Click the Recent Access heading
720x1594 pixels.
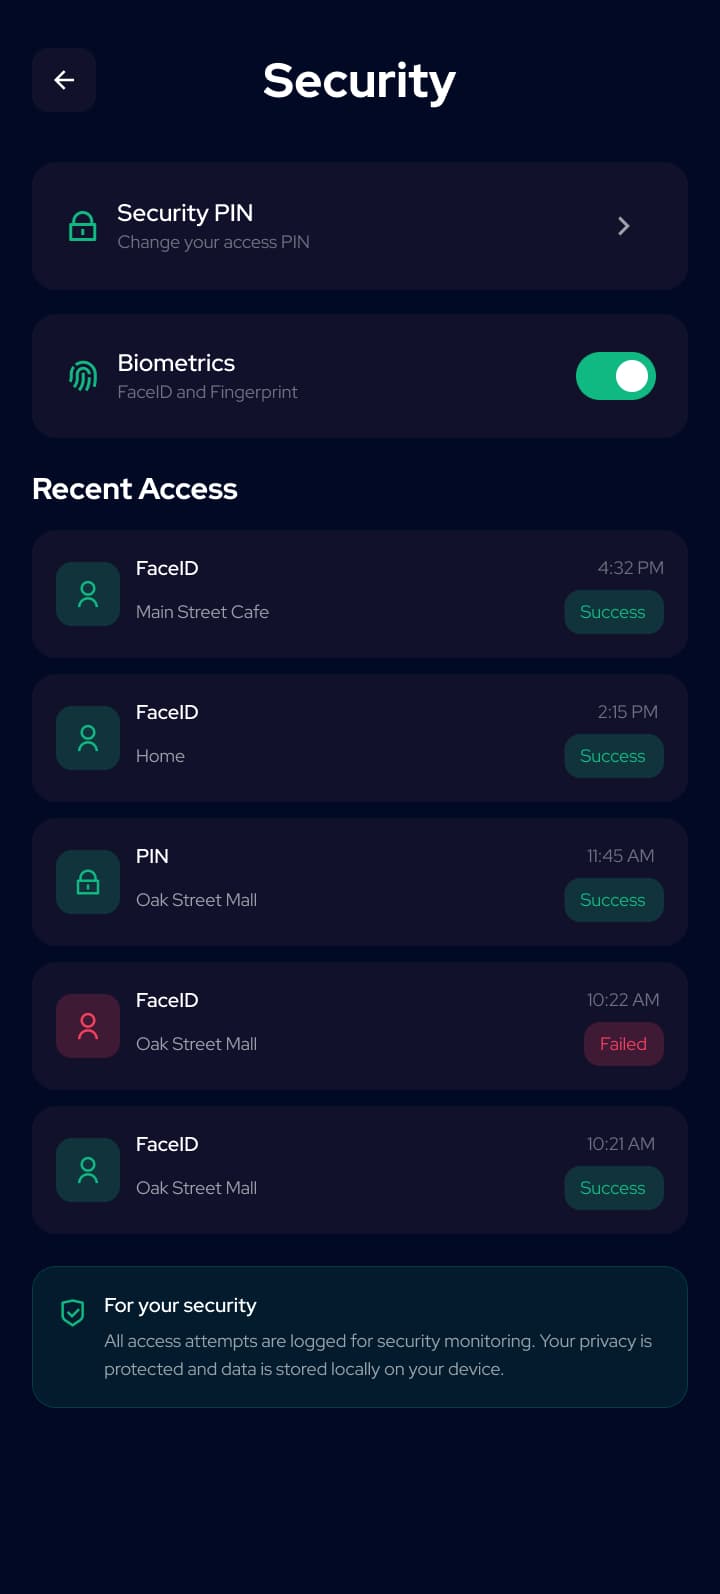pos(135,489)
